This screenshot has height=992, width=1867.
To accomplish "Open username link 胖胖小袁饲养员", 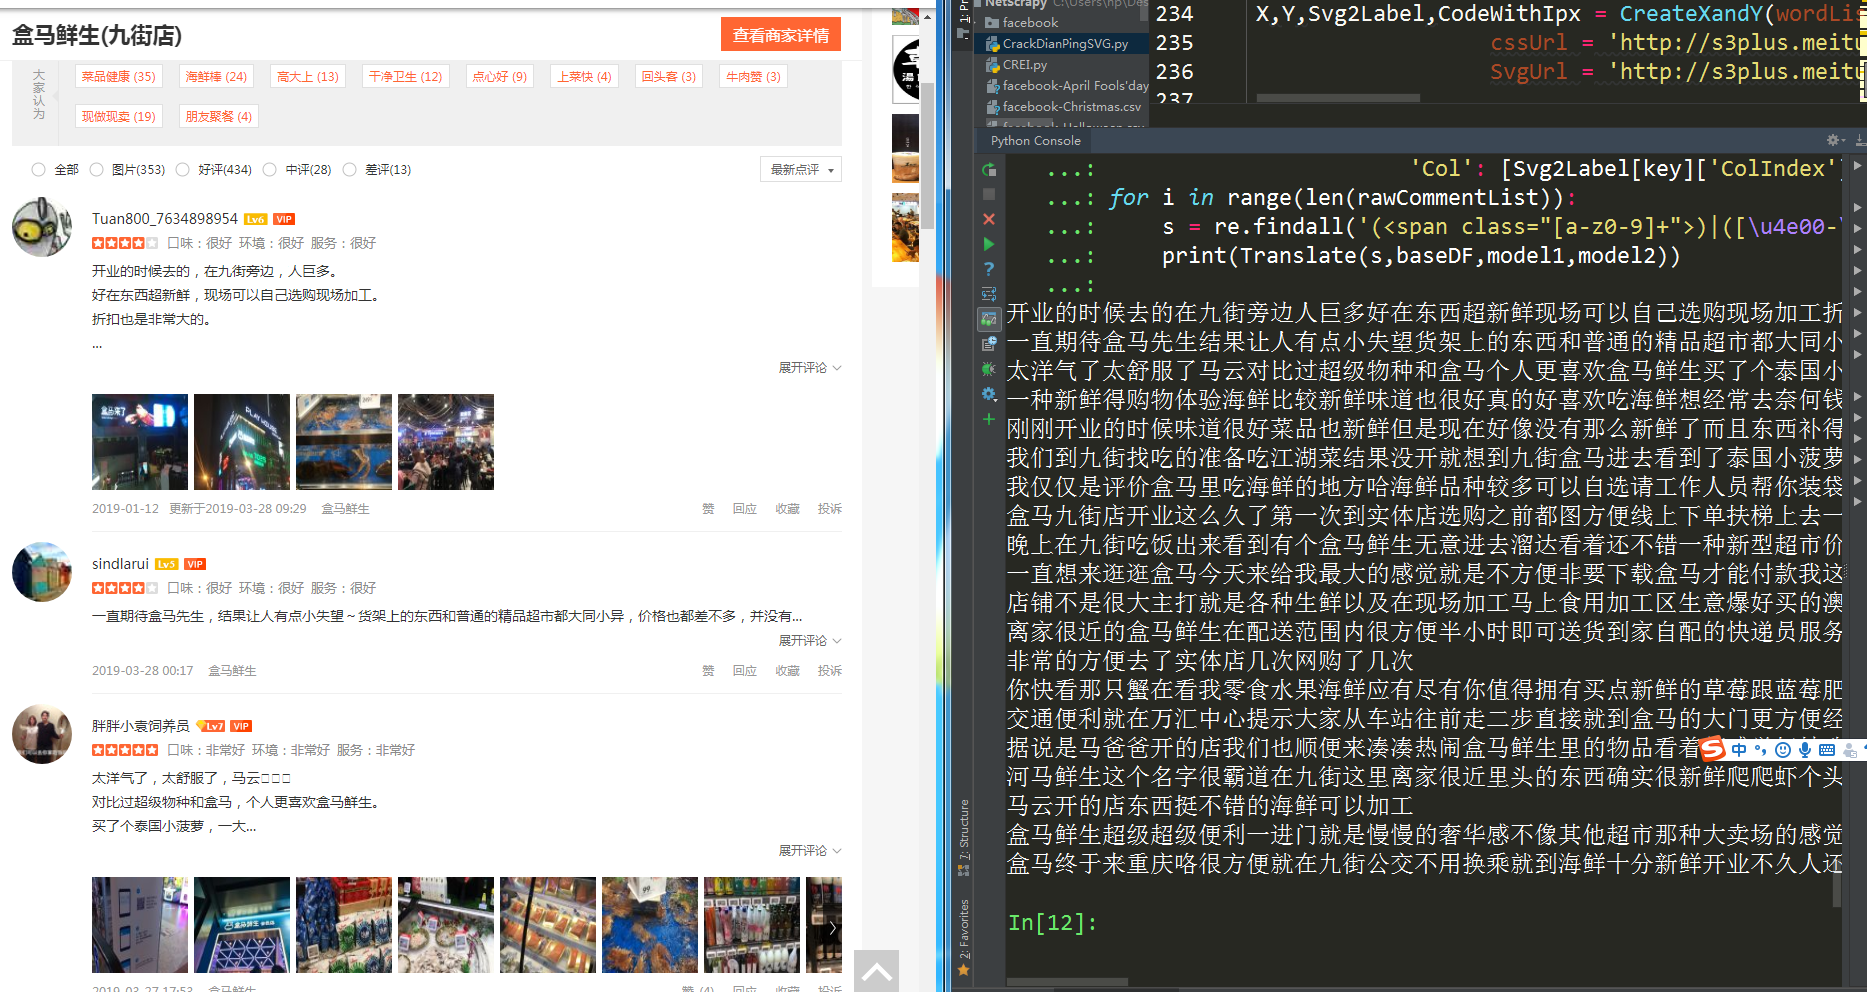I will (140, 726).
